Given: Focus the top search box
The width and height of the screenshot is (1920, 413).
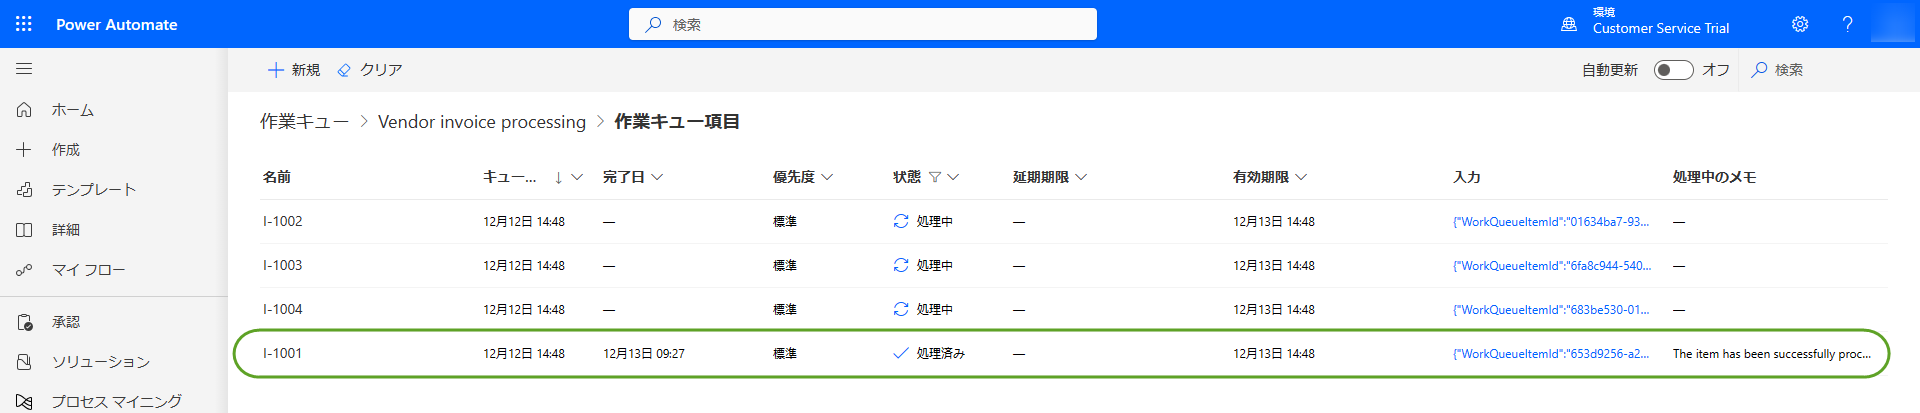Looking at the screenshot, I should (862, 24).
